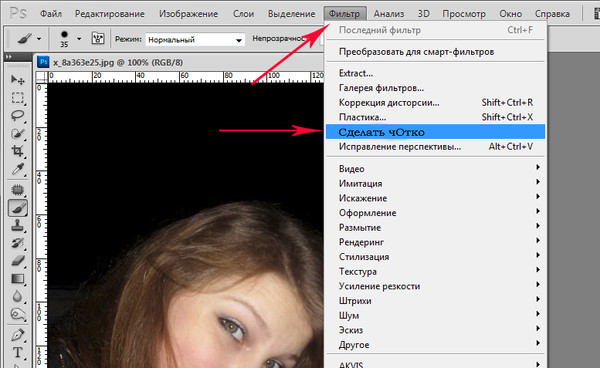Image resolution: width=600 pixels, height=368 pixels.
Task: Choose Коррекция дисторсии...
Action: click(435, 103)
